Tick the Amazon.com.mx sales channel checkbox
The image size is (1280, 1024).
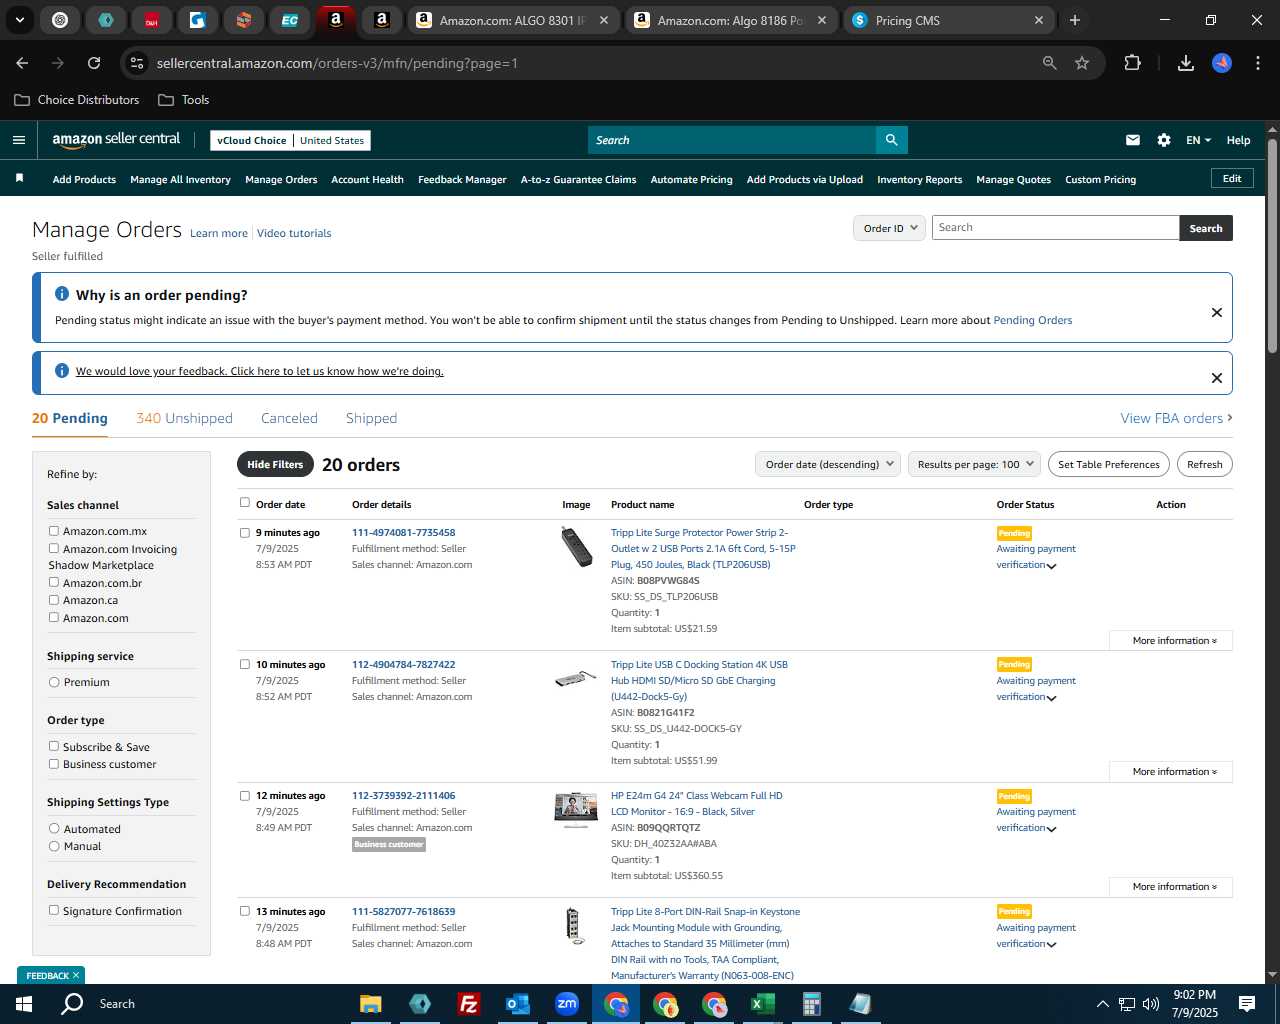point(54,531)
